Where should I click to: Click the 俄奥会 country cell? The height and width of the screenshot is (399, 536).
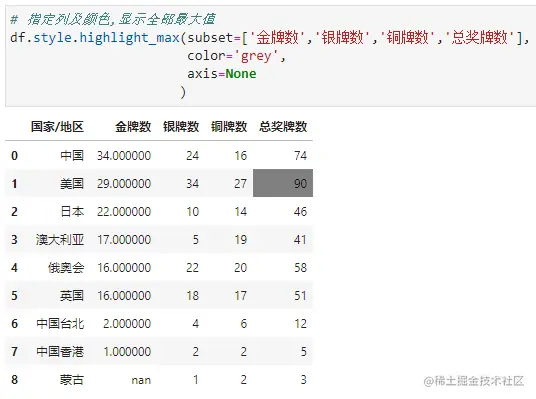coord(66,268)
